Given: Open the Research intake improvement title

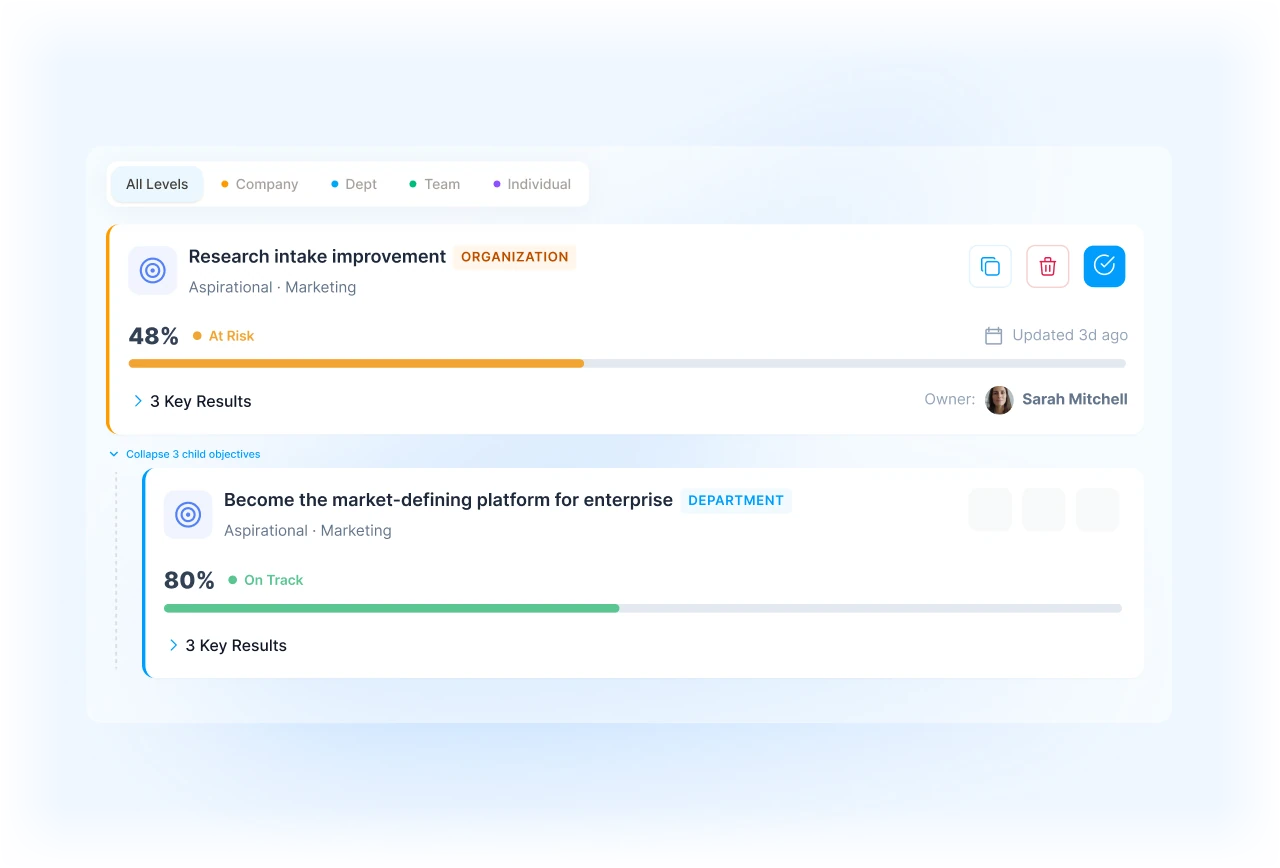Looking at the screenshot, I should tap(317, 256).
